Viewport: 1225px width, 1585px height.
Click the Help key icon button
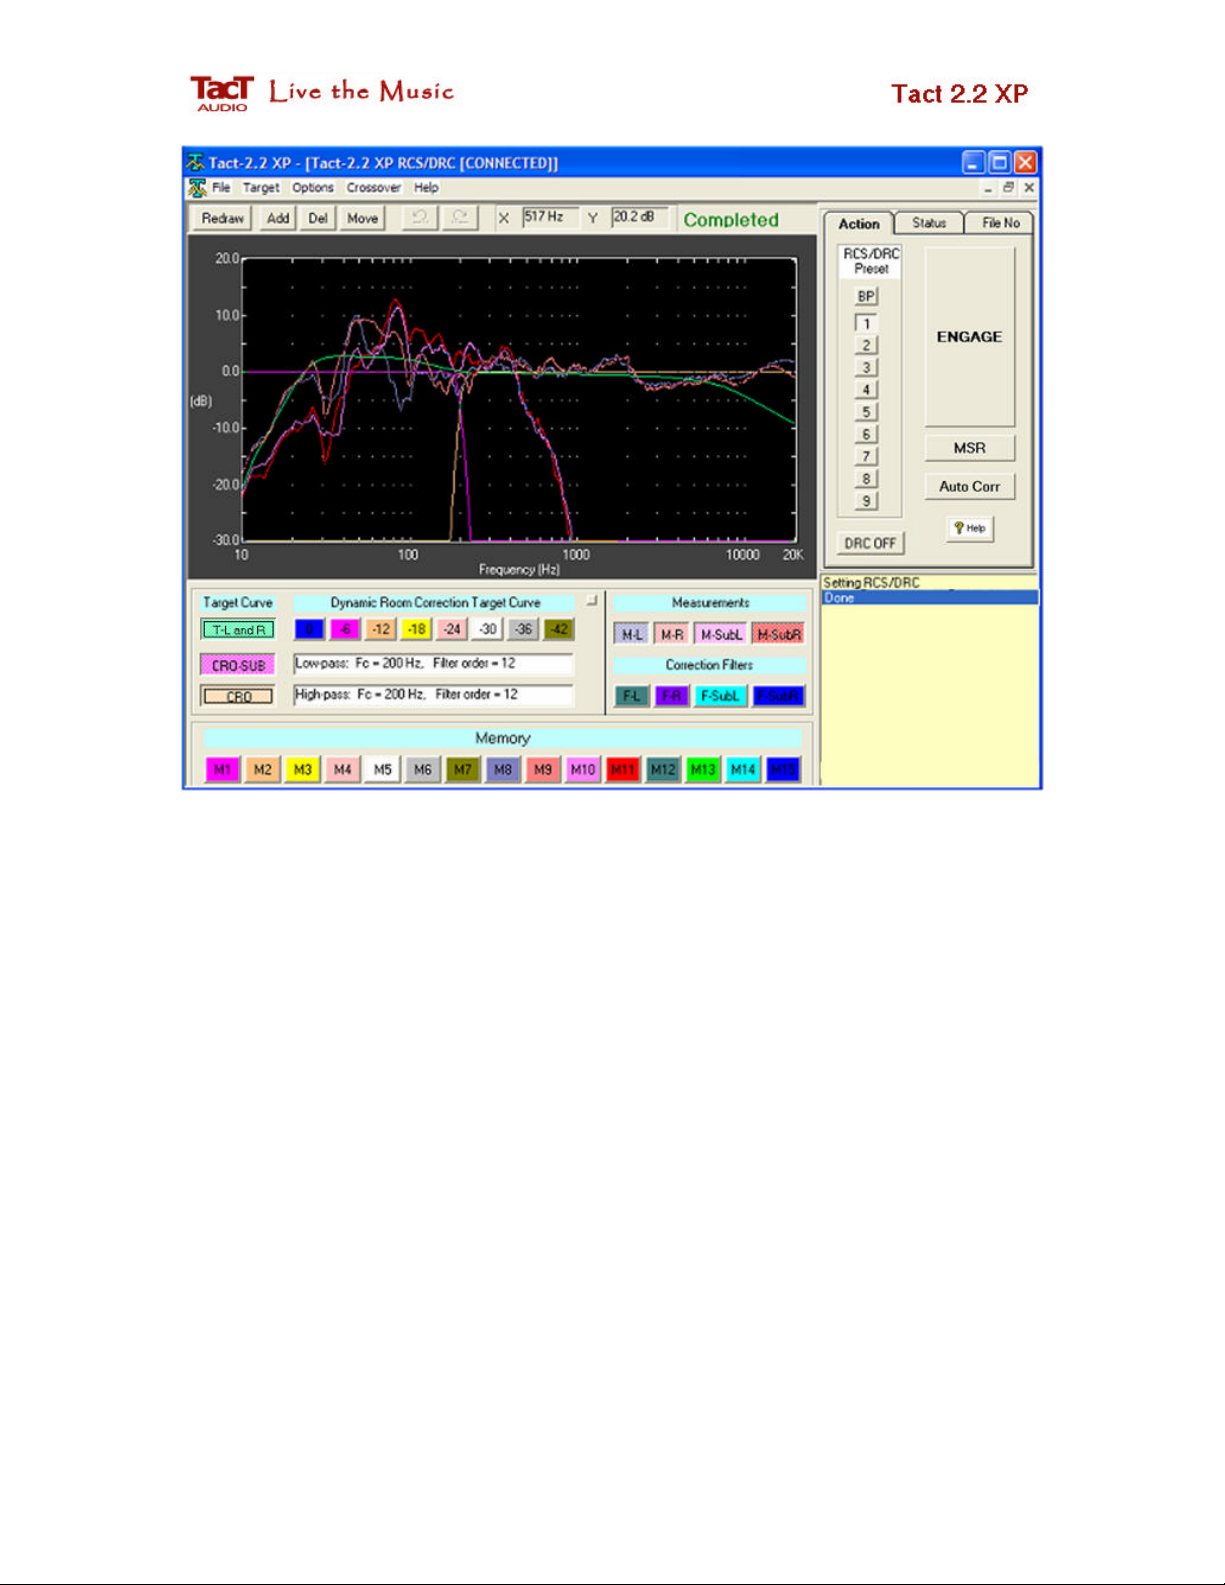969,528
